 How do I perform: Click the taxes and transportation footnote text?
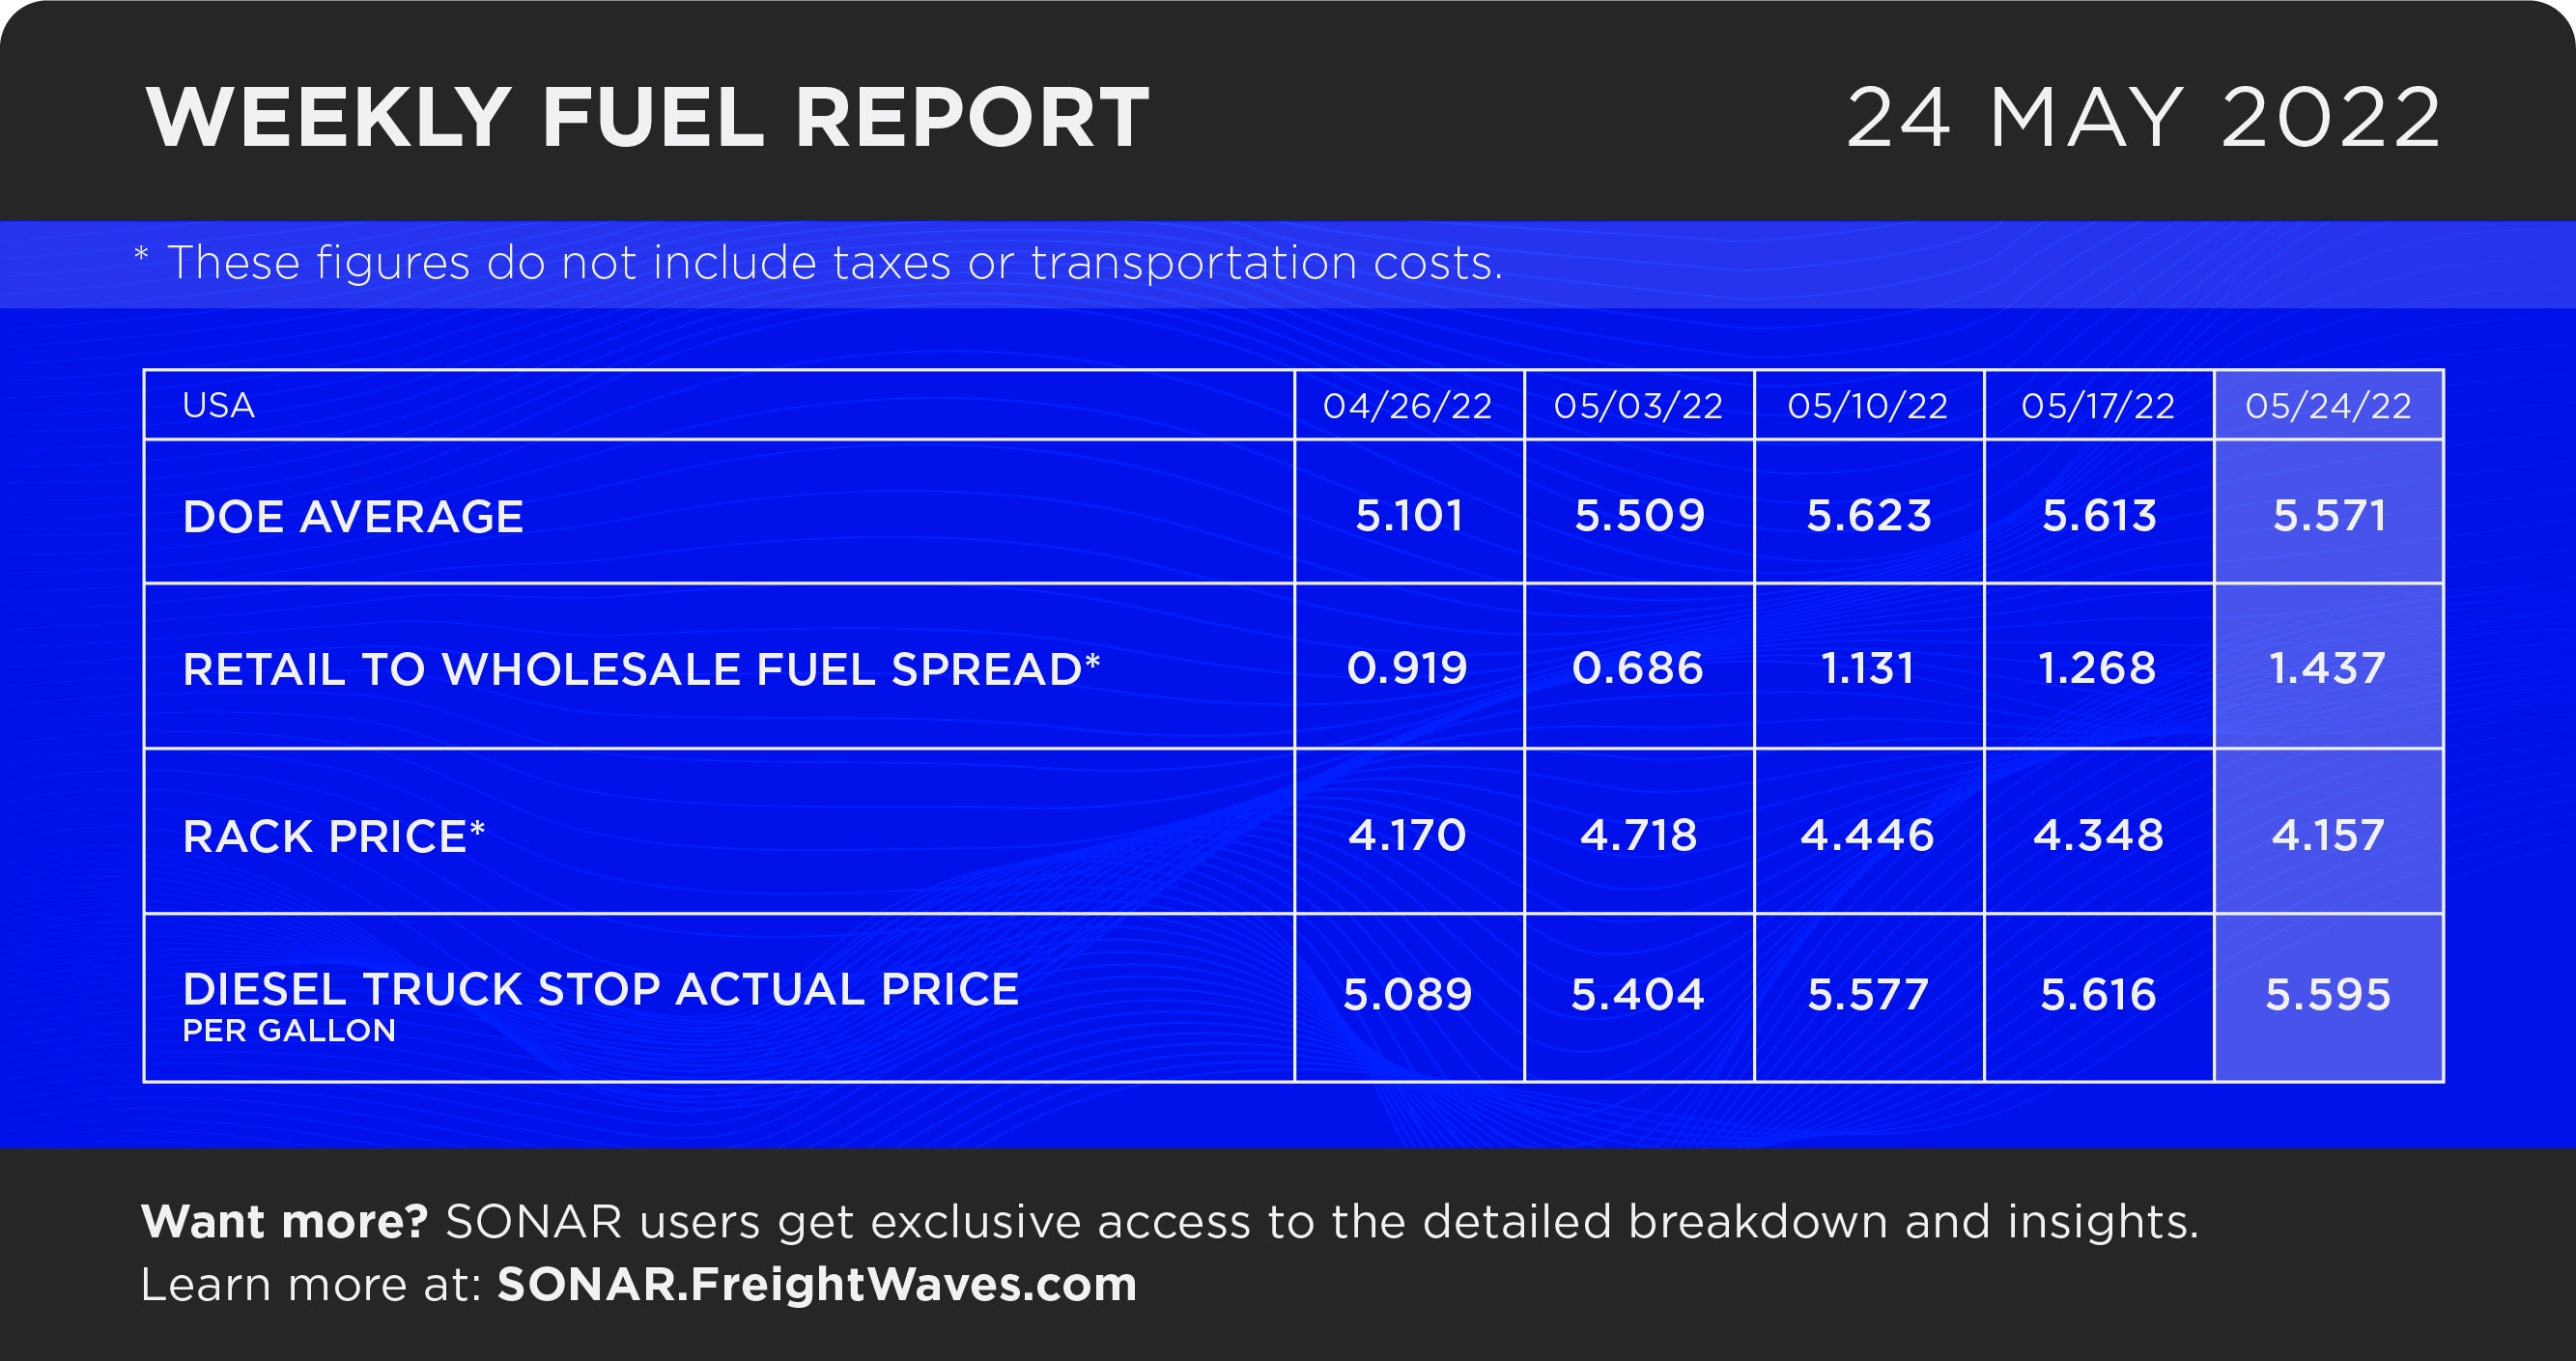818,264
